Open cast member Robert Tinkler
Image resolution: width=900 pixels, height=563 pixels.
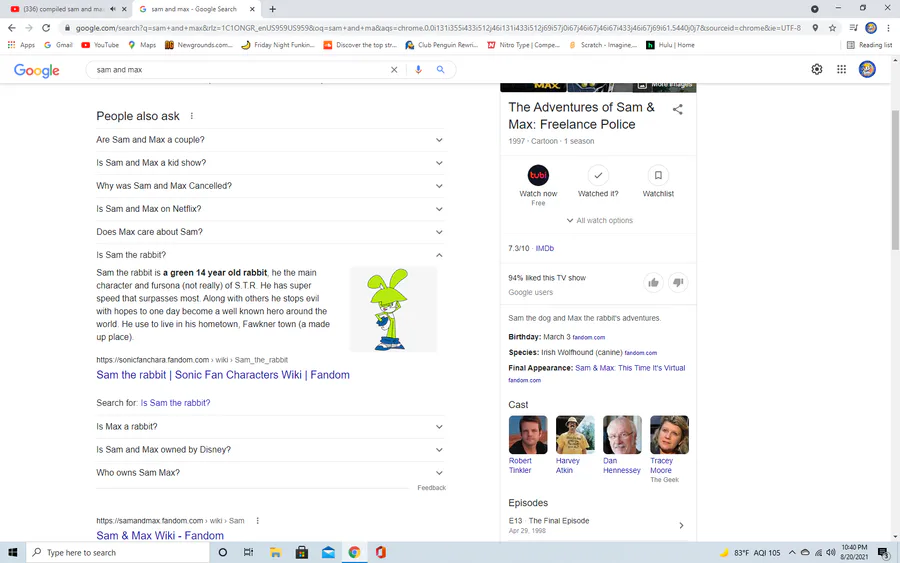click(x=527, y=445)
